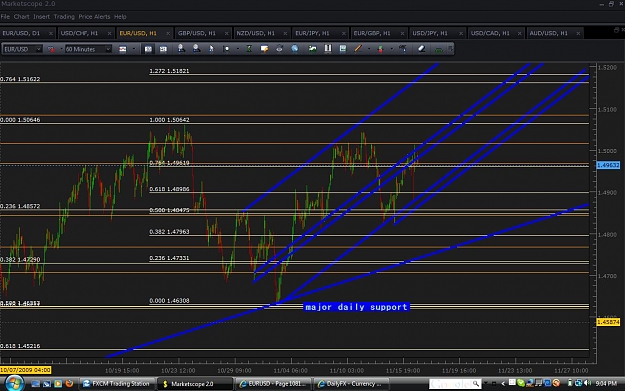Click the yellow 1.45874 price label
The image size is (625, 391).
(x=608, y=322)
